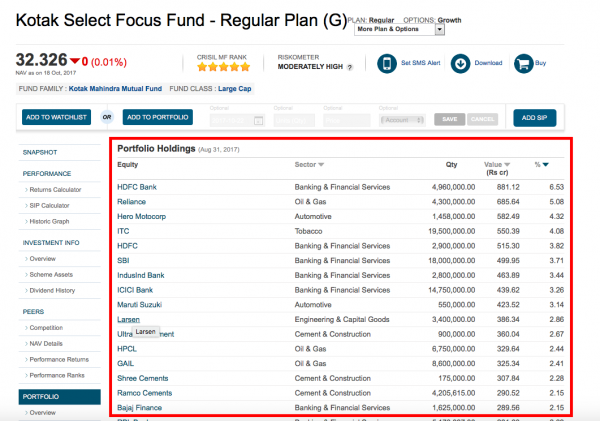Click the 881.12 value for HDFC Bank
Image resolution: width=600 pixels, height=421 pixels.
(508, 187)
